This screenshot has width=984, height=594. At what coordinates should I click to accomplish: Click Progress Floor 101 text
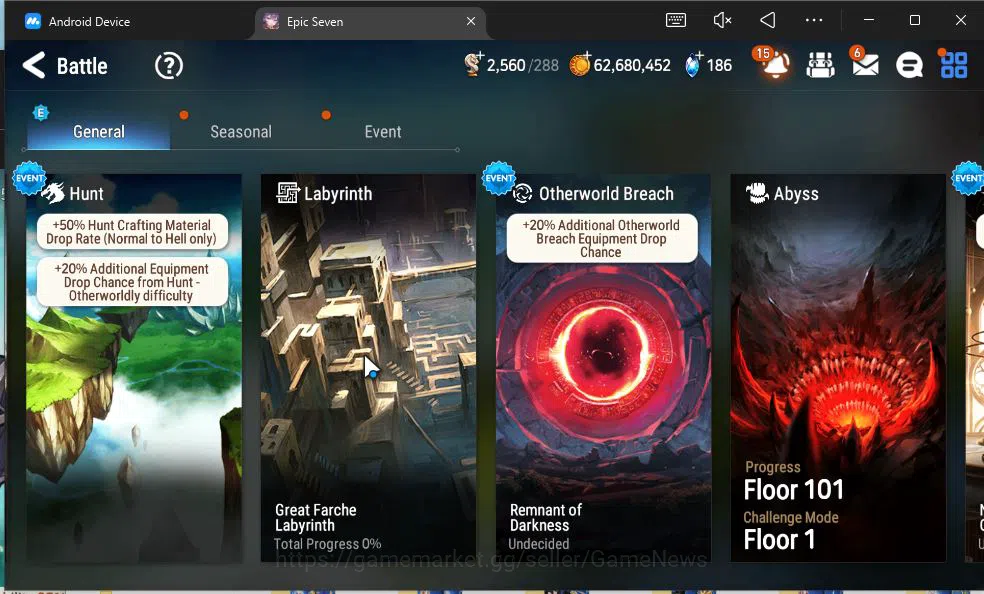(794, 482)
